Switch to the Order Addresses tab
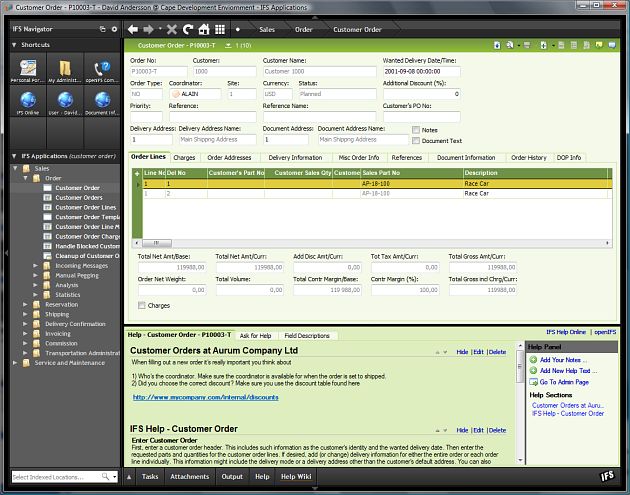This screenshot has height=495, width=630. tap(229, 158)
